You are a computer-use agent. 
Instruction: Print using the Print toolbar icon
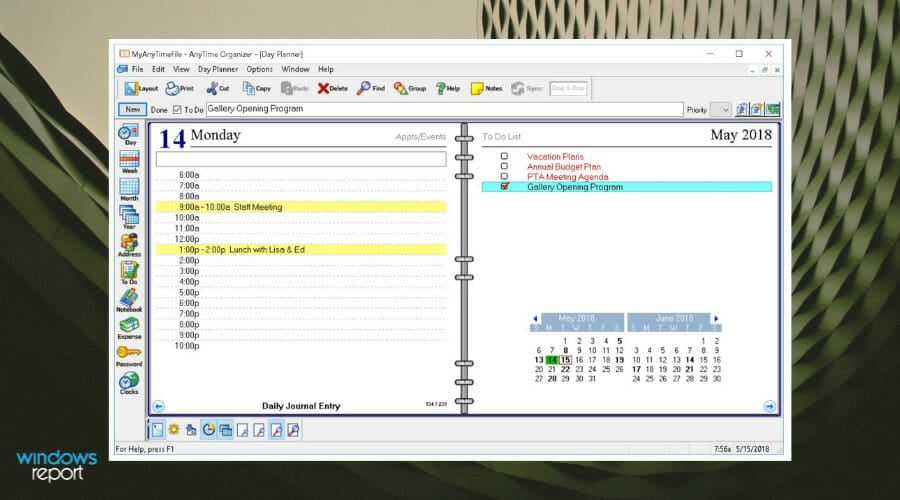[180, 88]
